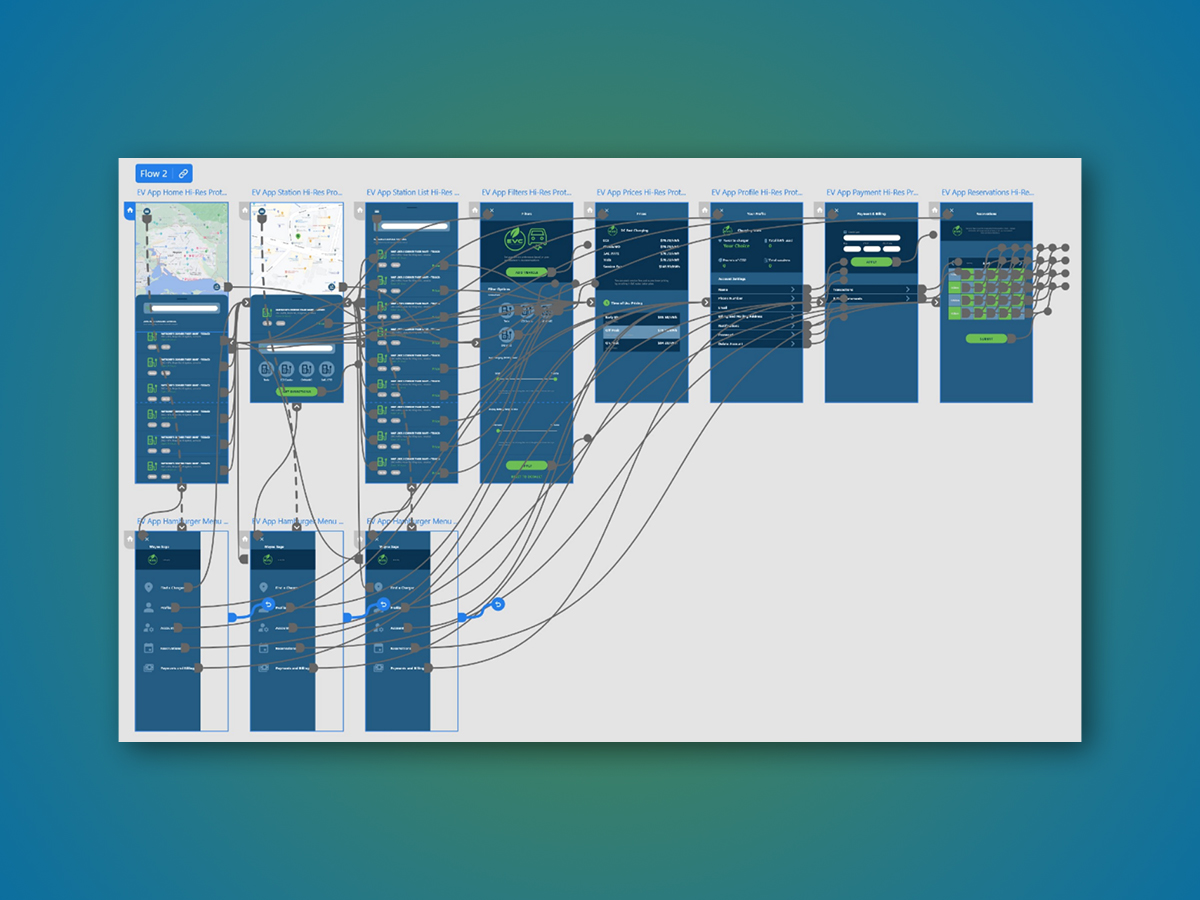Click the location pin icon in first Hamburger Menu

149,588
